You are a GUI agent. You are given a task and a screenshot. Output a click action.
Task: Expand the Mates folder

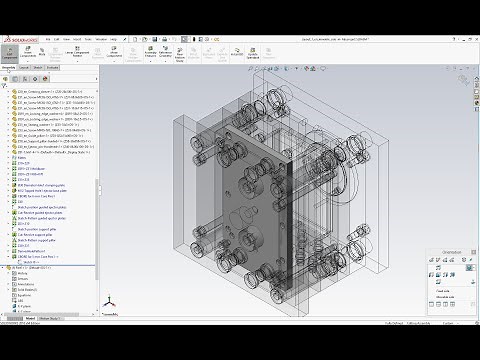point(8,158)
